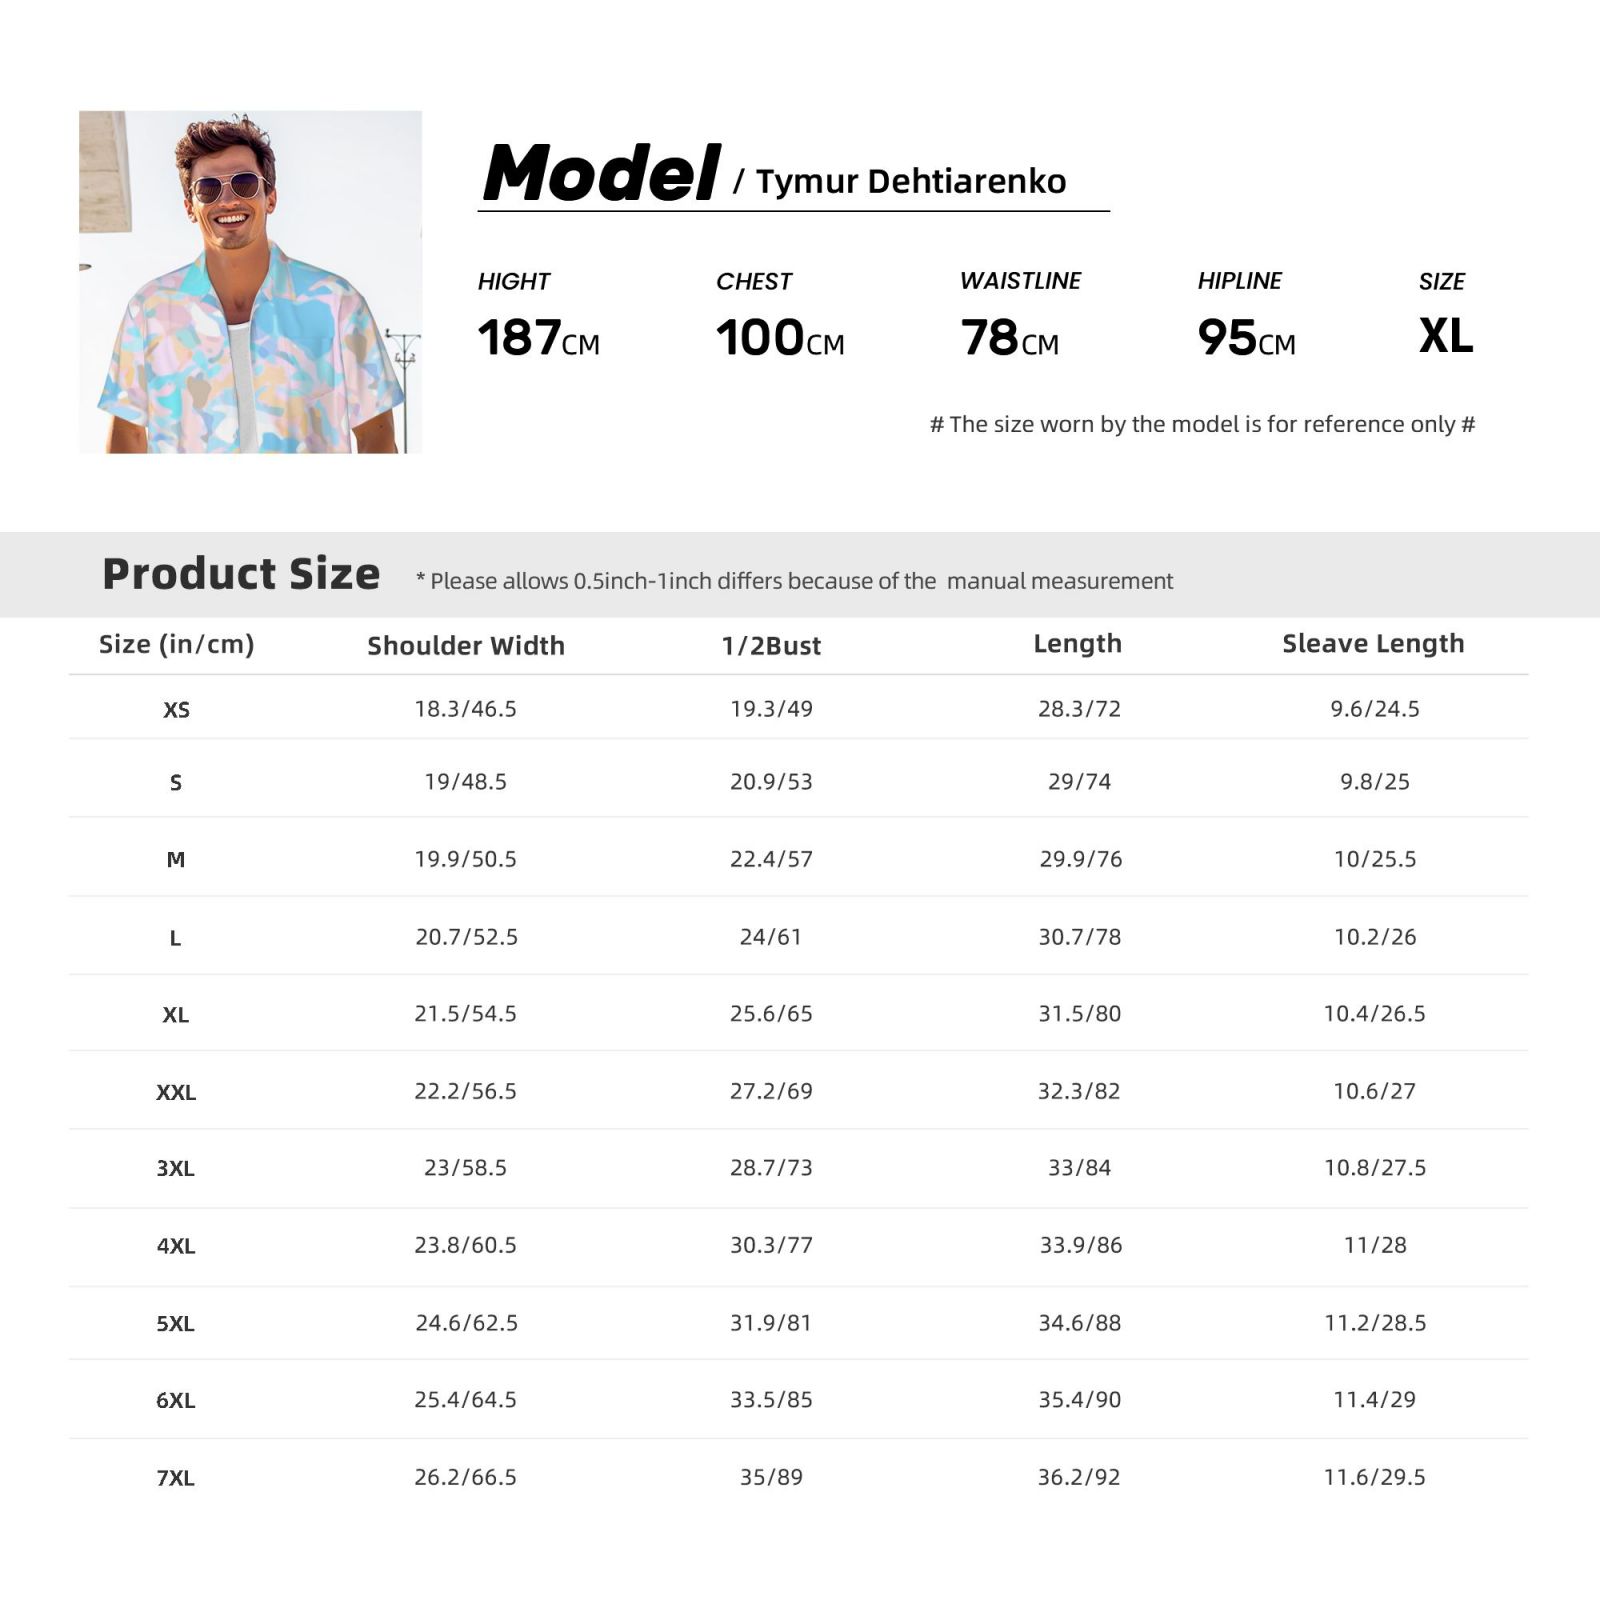Select the 7XL size row label

point(176,1478)
